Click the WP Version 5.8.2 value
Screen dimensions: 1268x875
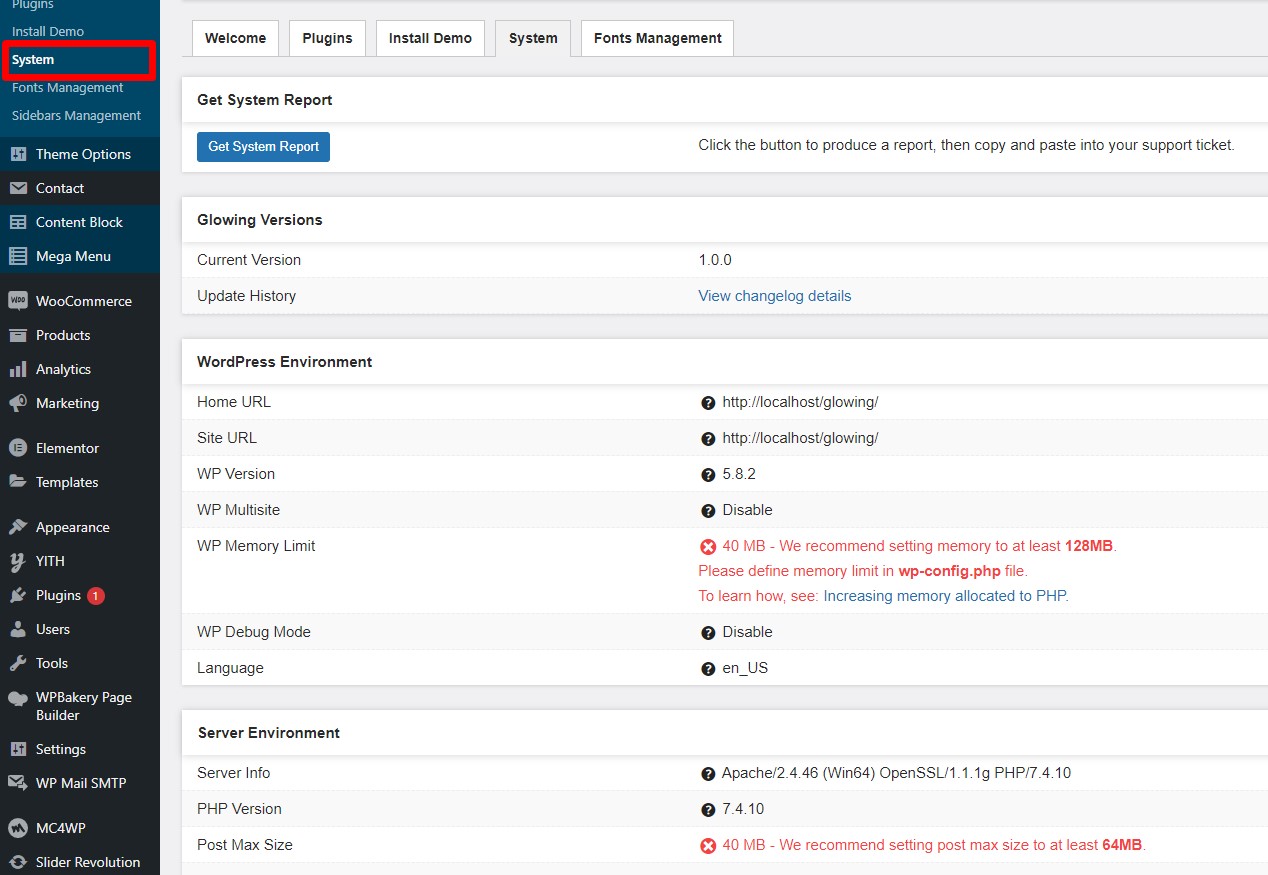[739, 474]
